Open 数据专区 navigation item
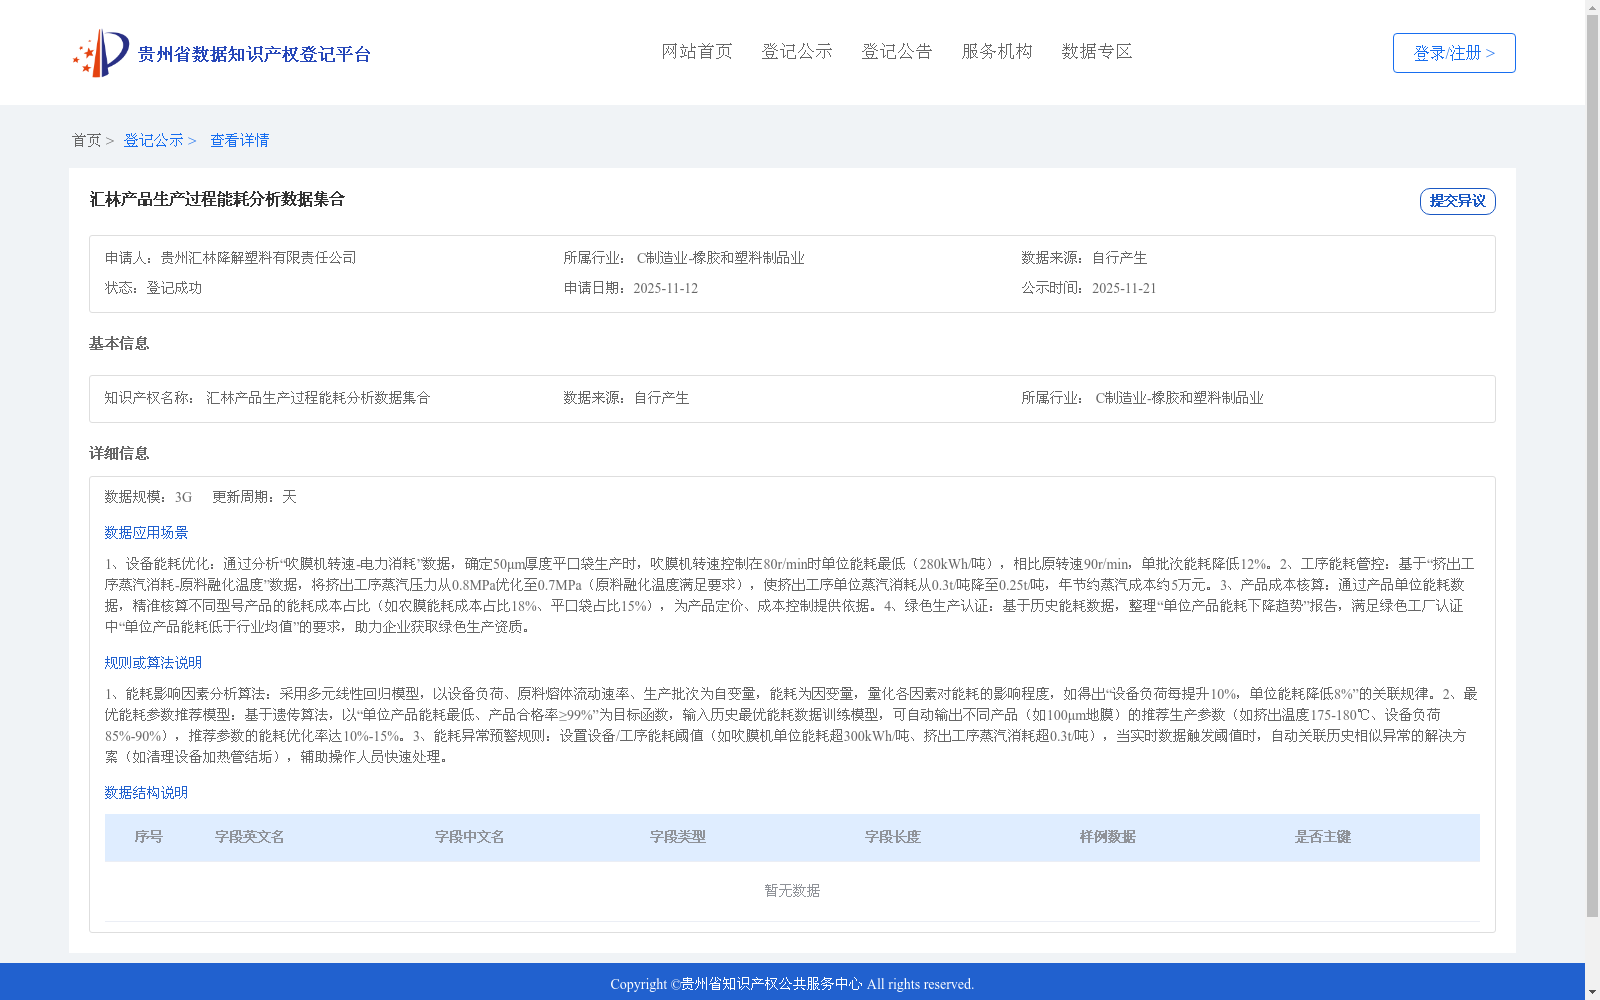 [1097, 51]
